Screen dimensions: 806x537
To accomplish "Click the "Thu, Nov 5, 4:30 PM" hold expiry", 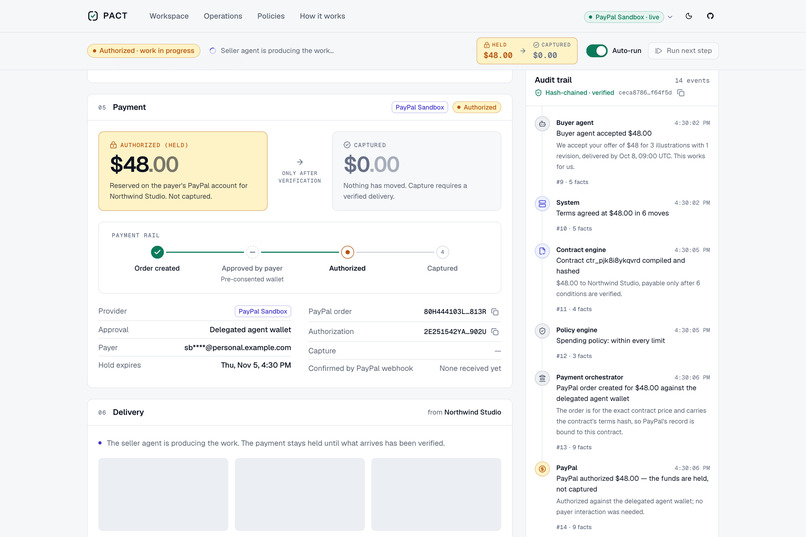I will point(256,365).
